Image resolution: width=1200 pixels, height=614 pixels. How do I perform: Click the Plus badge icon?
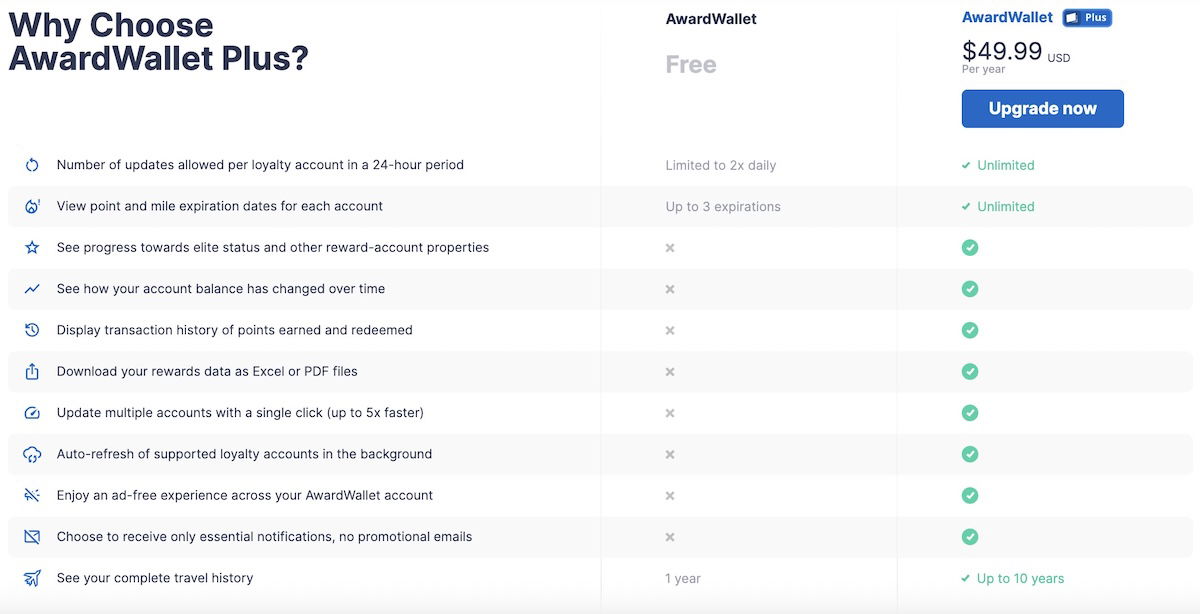[1087, 18]
